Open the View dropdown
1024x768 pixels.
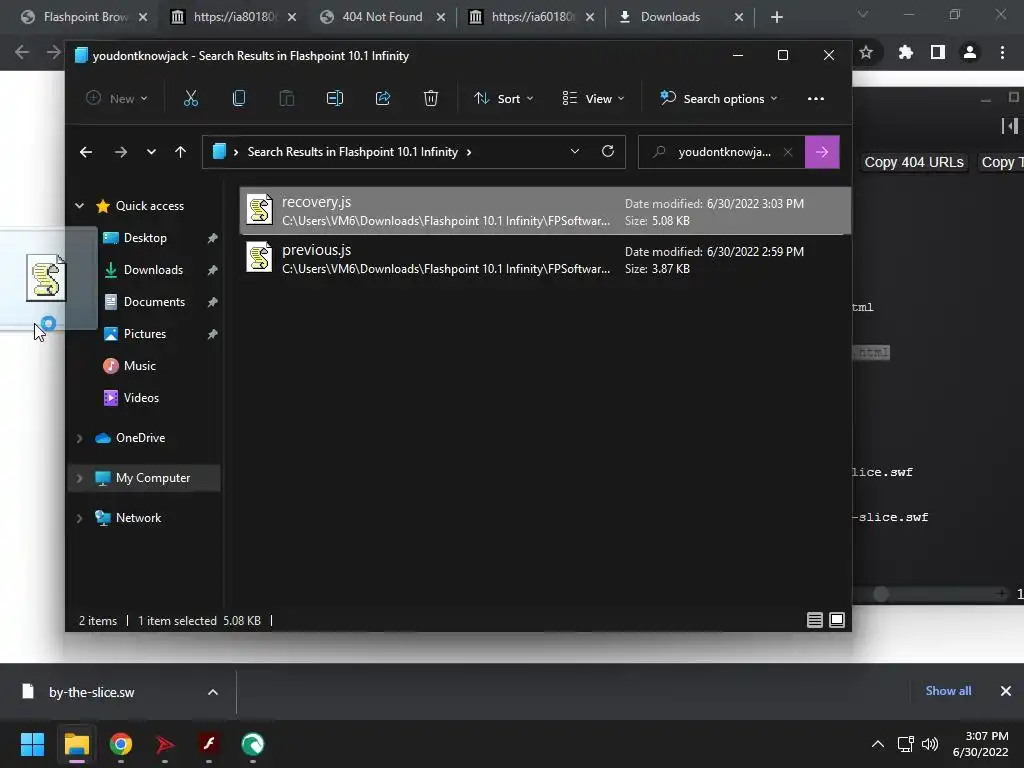pyautogui.click(x=594, y=99)
